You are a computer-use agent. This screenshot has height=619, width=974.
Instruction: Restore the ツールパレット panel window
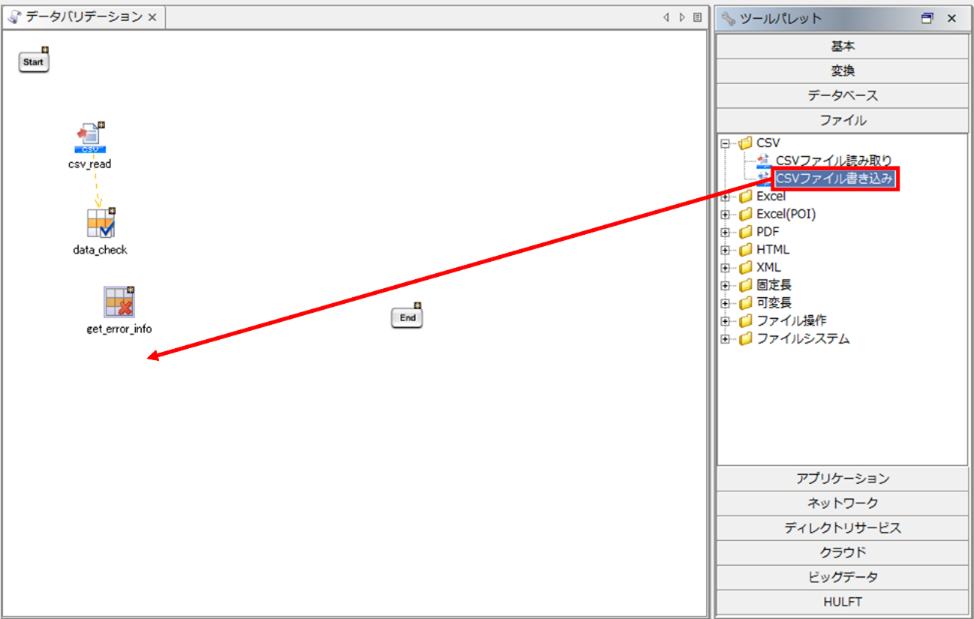click(x=927, y=18)
